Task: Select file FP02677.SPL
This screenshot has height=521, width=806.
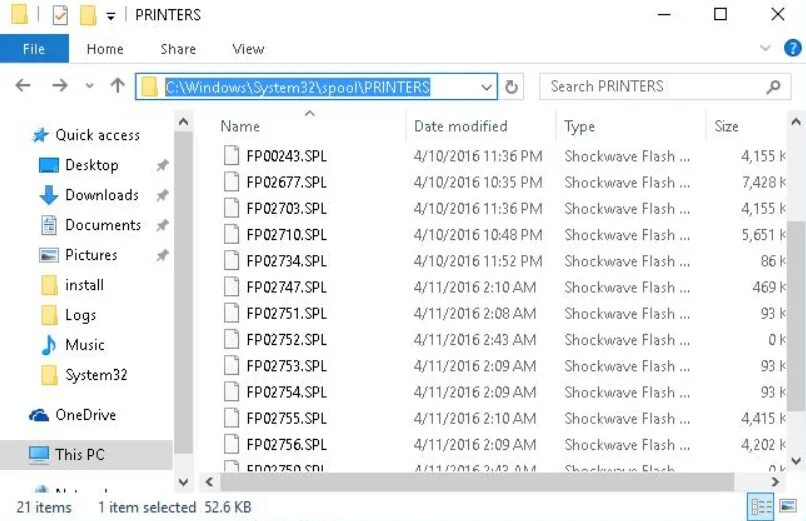Action: click(x=286, y=182)
